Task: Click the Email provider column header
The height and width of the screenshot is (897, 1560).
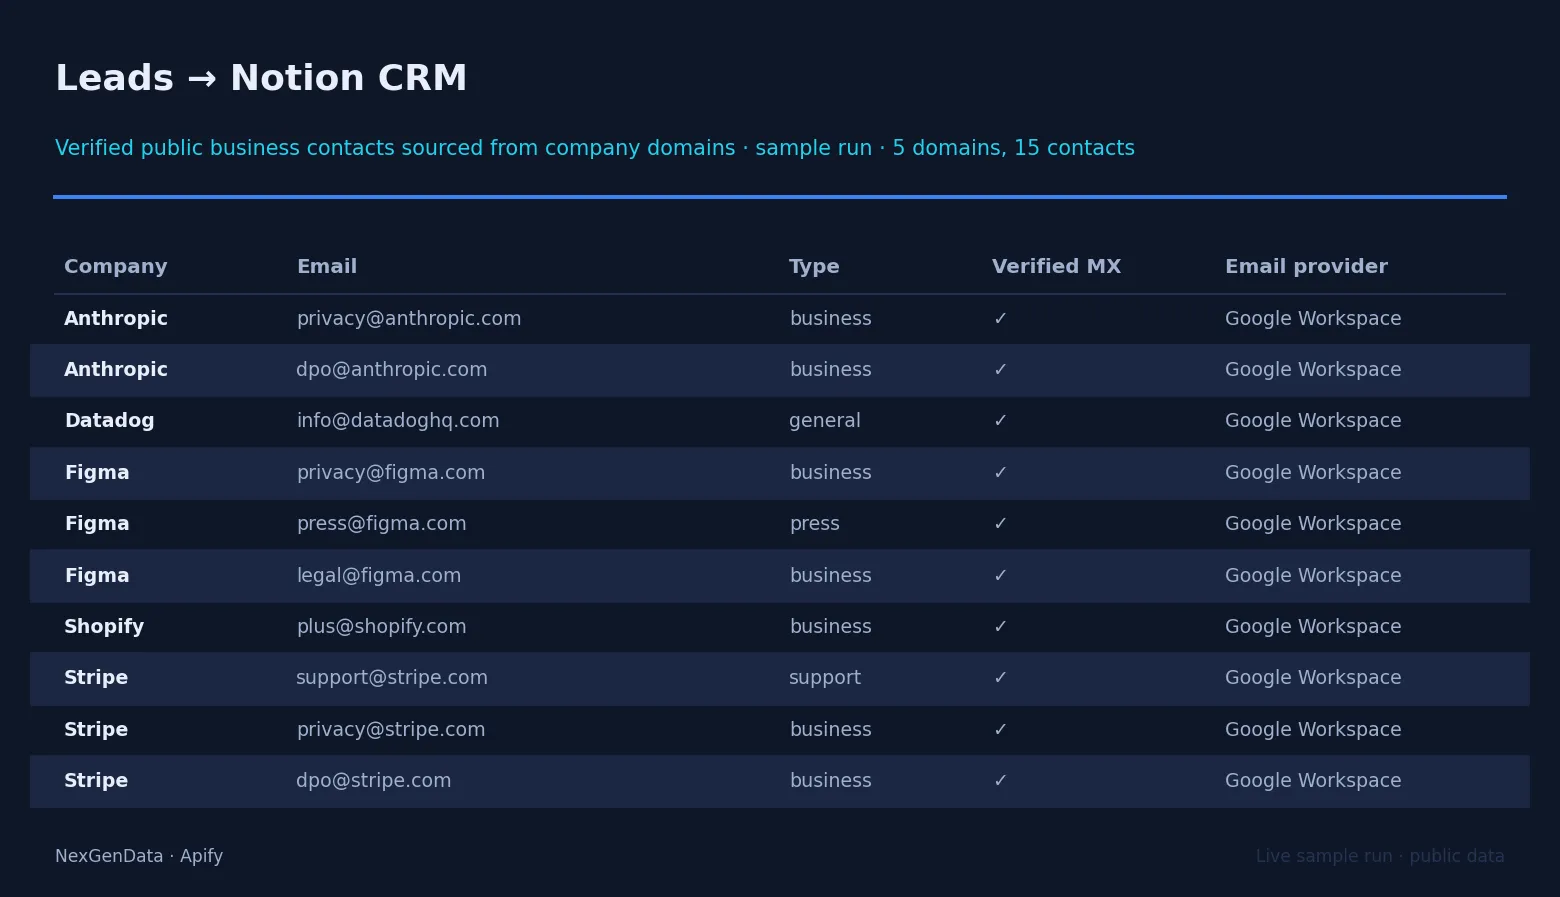Action: pyautogui.click(x=1306, y=267)
